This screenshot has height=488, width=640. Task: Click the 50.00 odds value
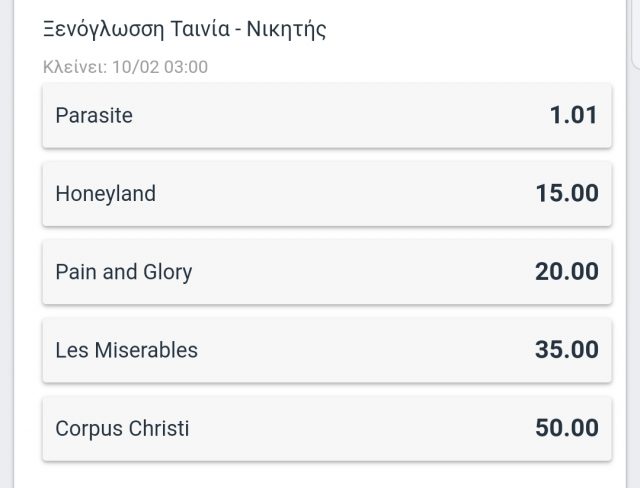pyautogui.click(x=567, y=428)
